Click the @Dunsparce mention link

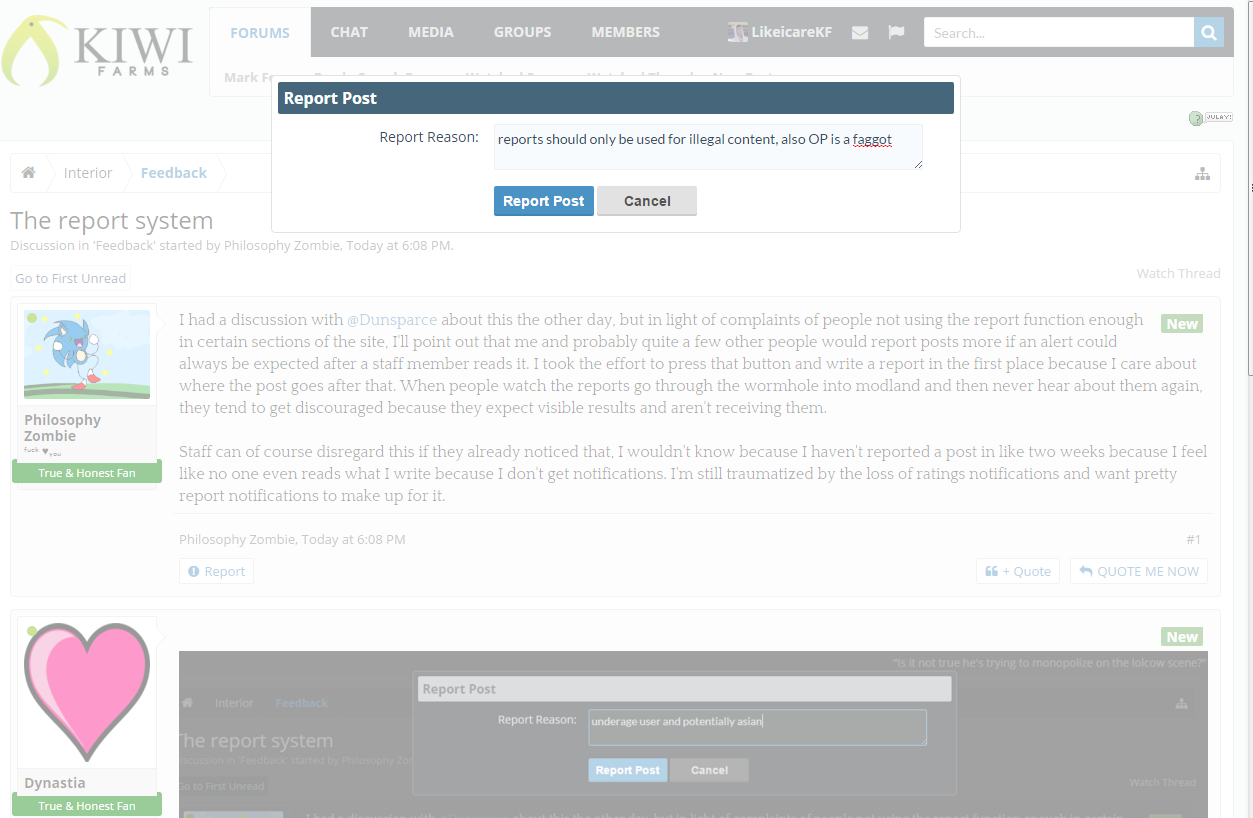point(392,320)
